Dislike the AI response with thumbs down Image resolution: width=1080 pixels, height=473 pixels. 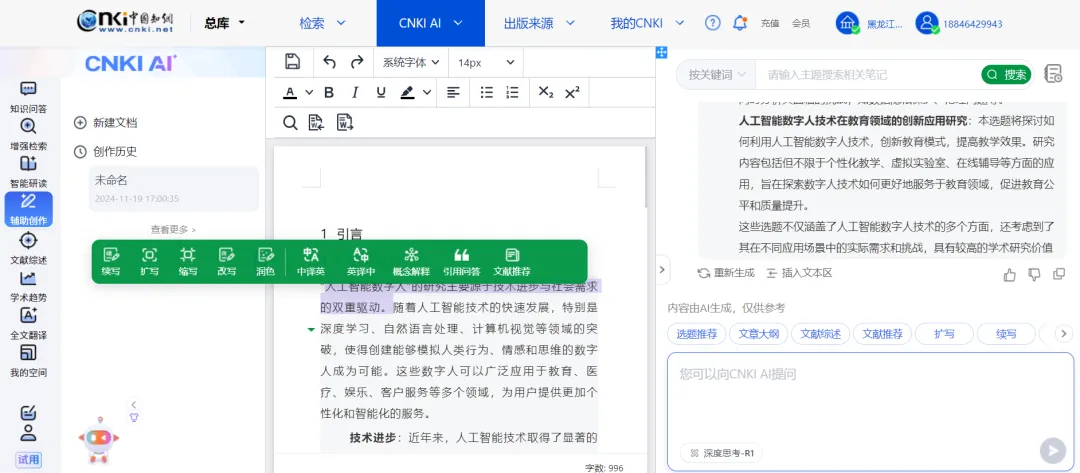pos(1034,275)
